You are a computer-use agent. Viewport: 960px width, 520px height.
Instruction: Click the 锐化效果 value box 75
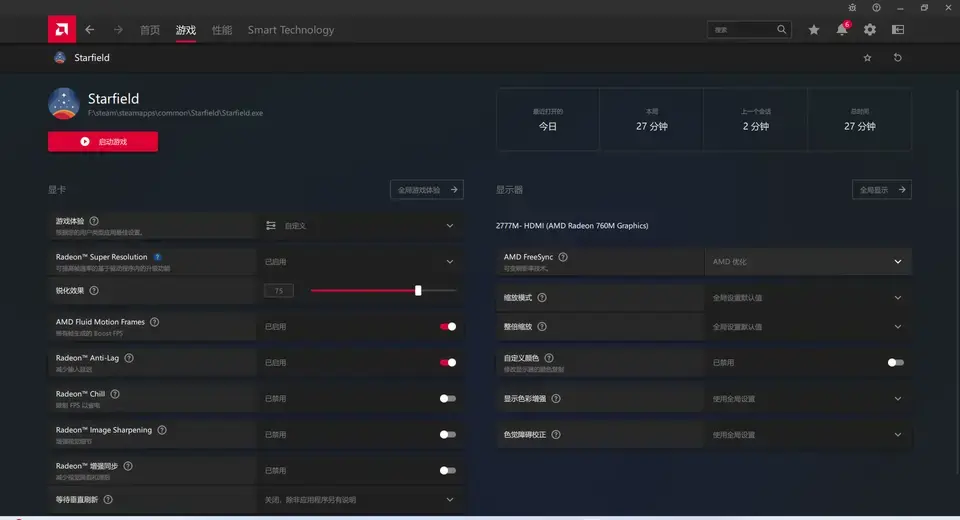click(x=279, y=291)
